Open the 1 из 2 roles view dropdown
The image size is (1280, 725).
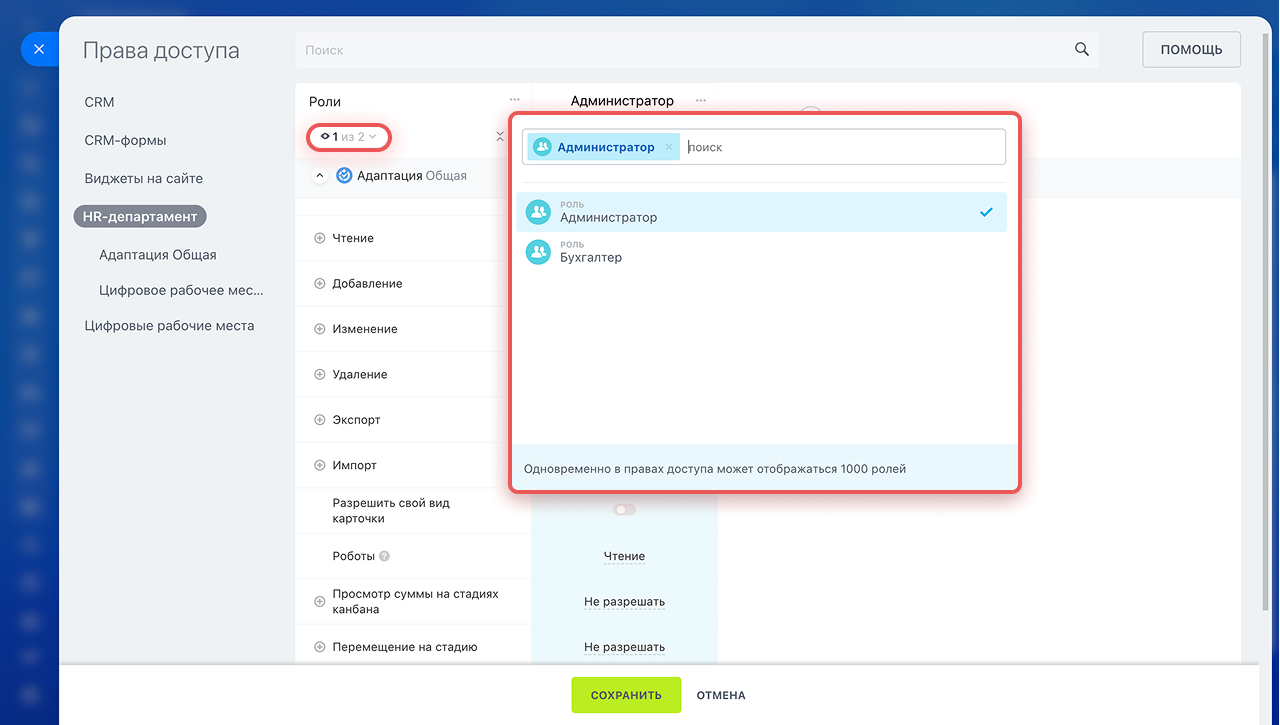coord(348,136)
